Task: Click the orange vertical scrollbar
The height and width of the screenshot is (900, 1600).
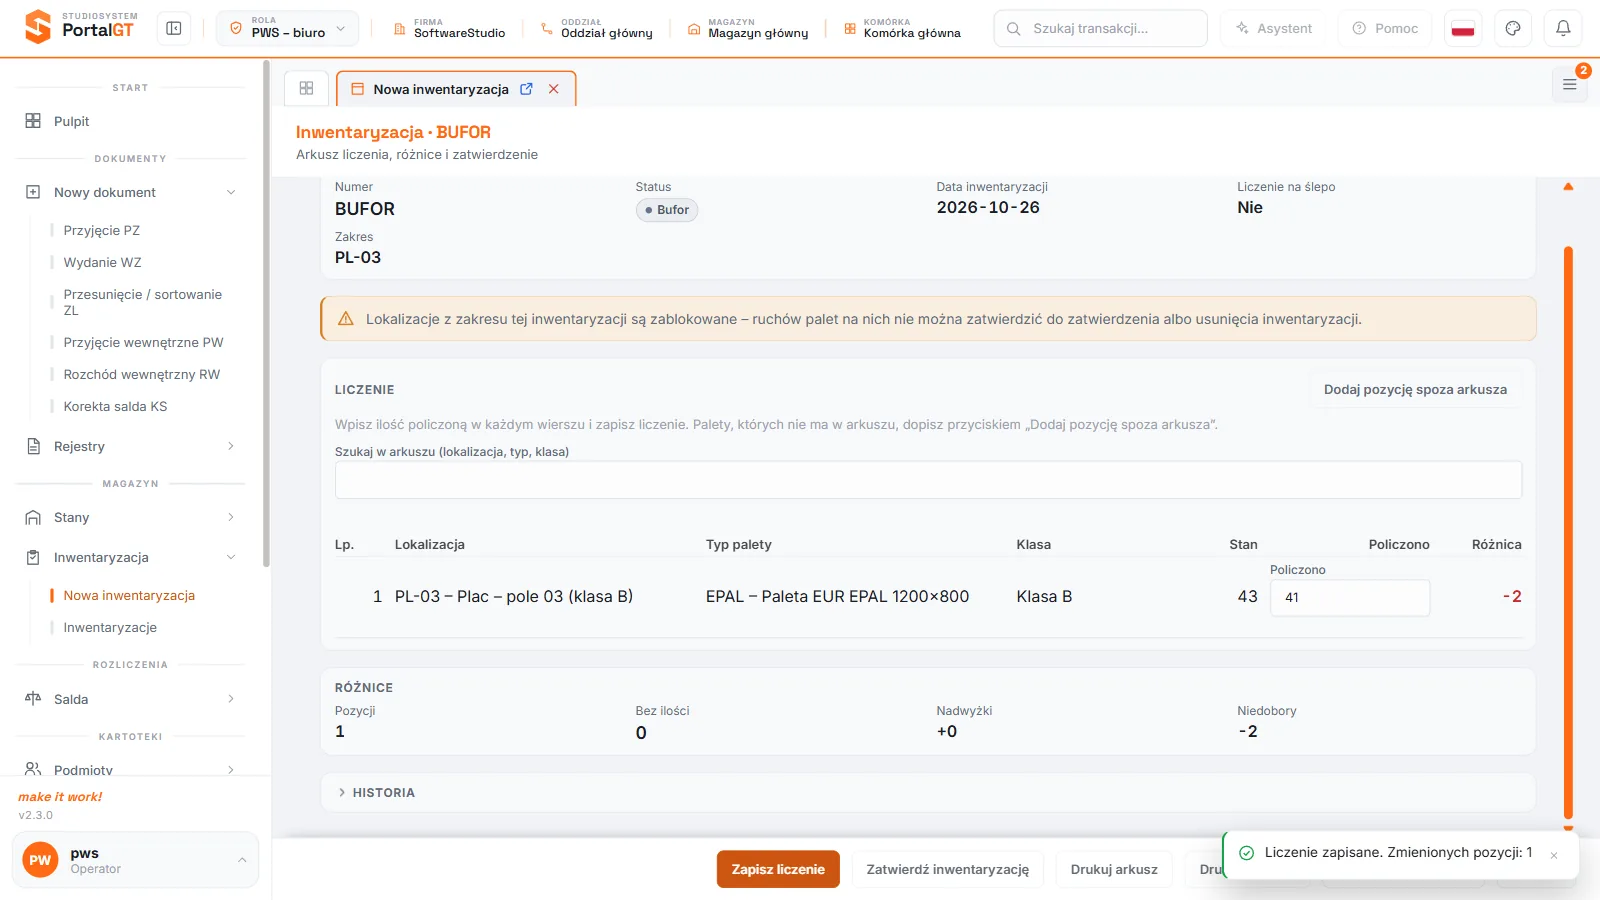Action: [1568, 532]
